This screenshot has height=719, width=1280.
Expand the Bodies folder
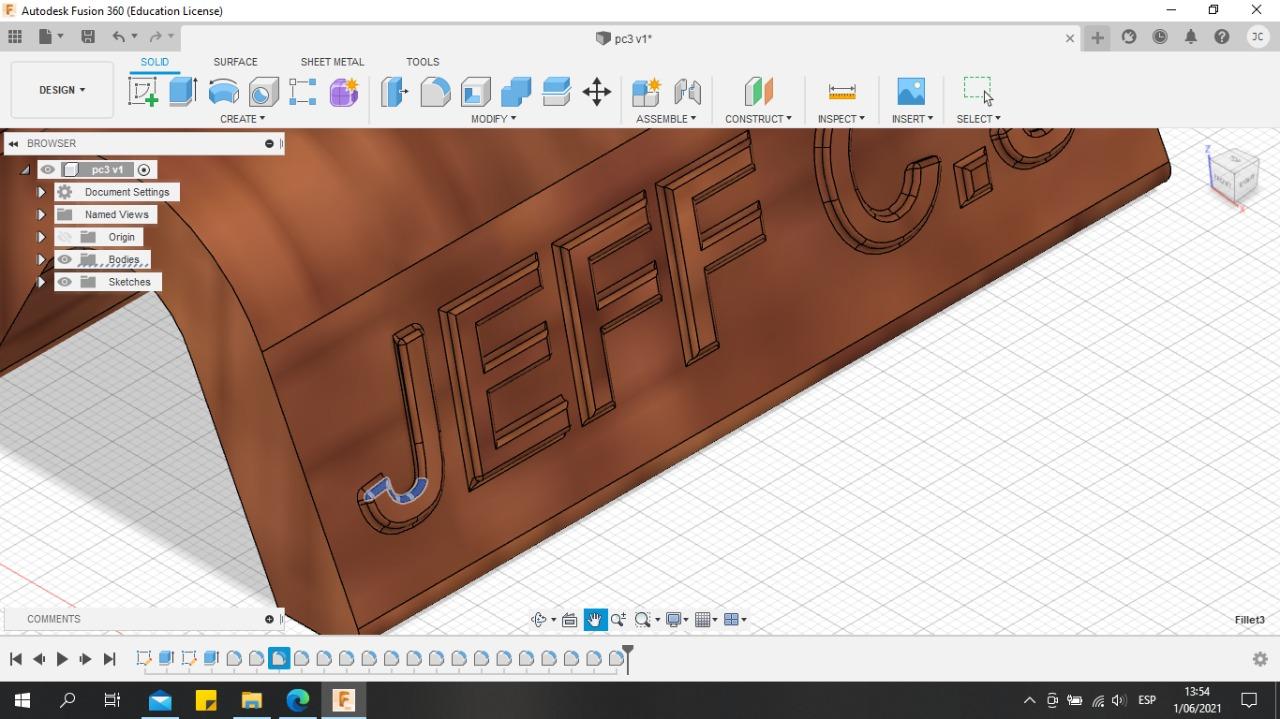[41, 260]
